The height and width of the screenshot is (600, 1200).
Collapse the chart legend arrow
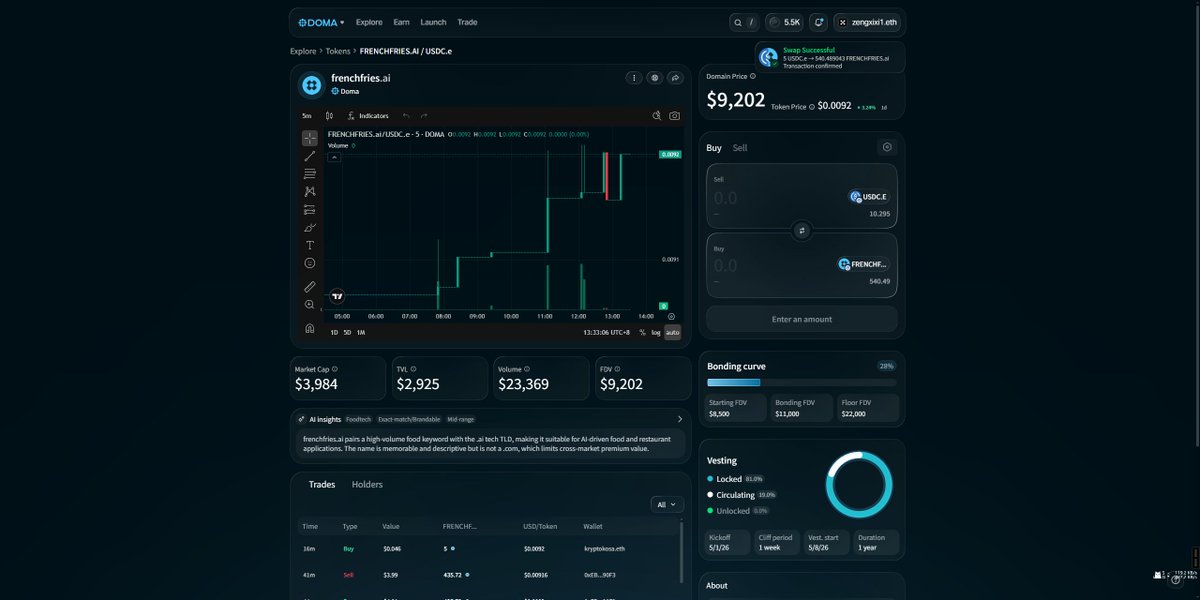[x=334, y=157]
